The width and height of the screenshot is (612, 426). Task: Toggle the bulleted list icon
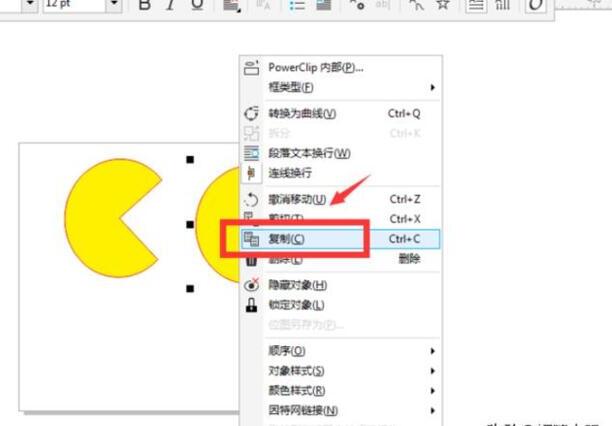click(297, 5)
